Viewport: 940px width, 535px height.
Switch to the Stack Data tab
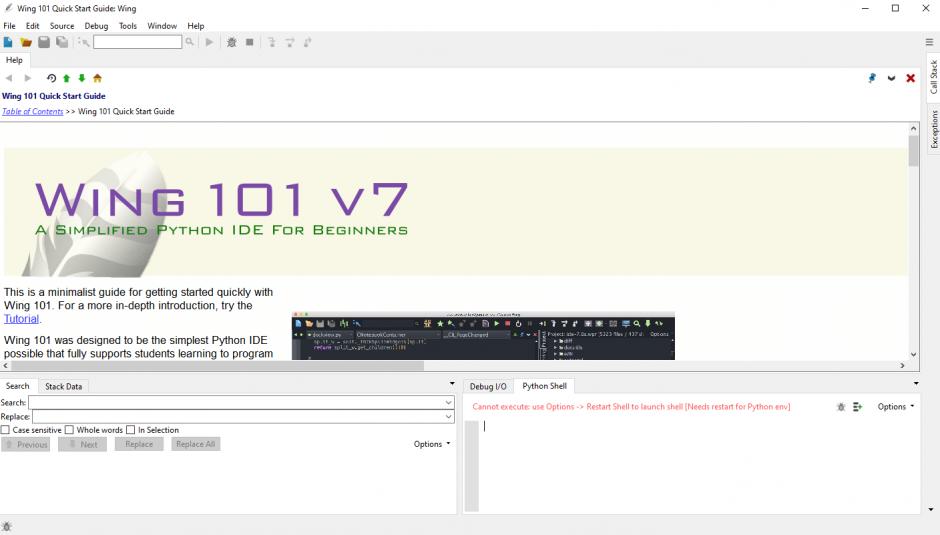[64, 386]
